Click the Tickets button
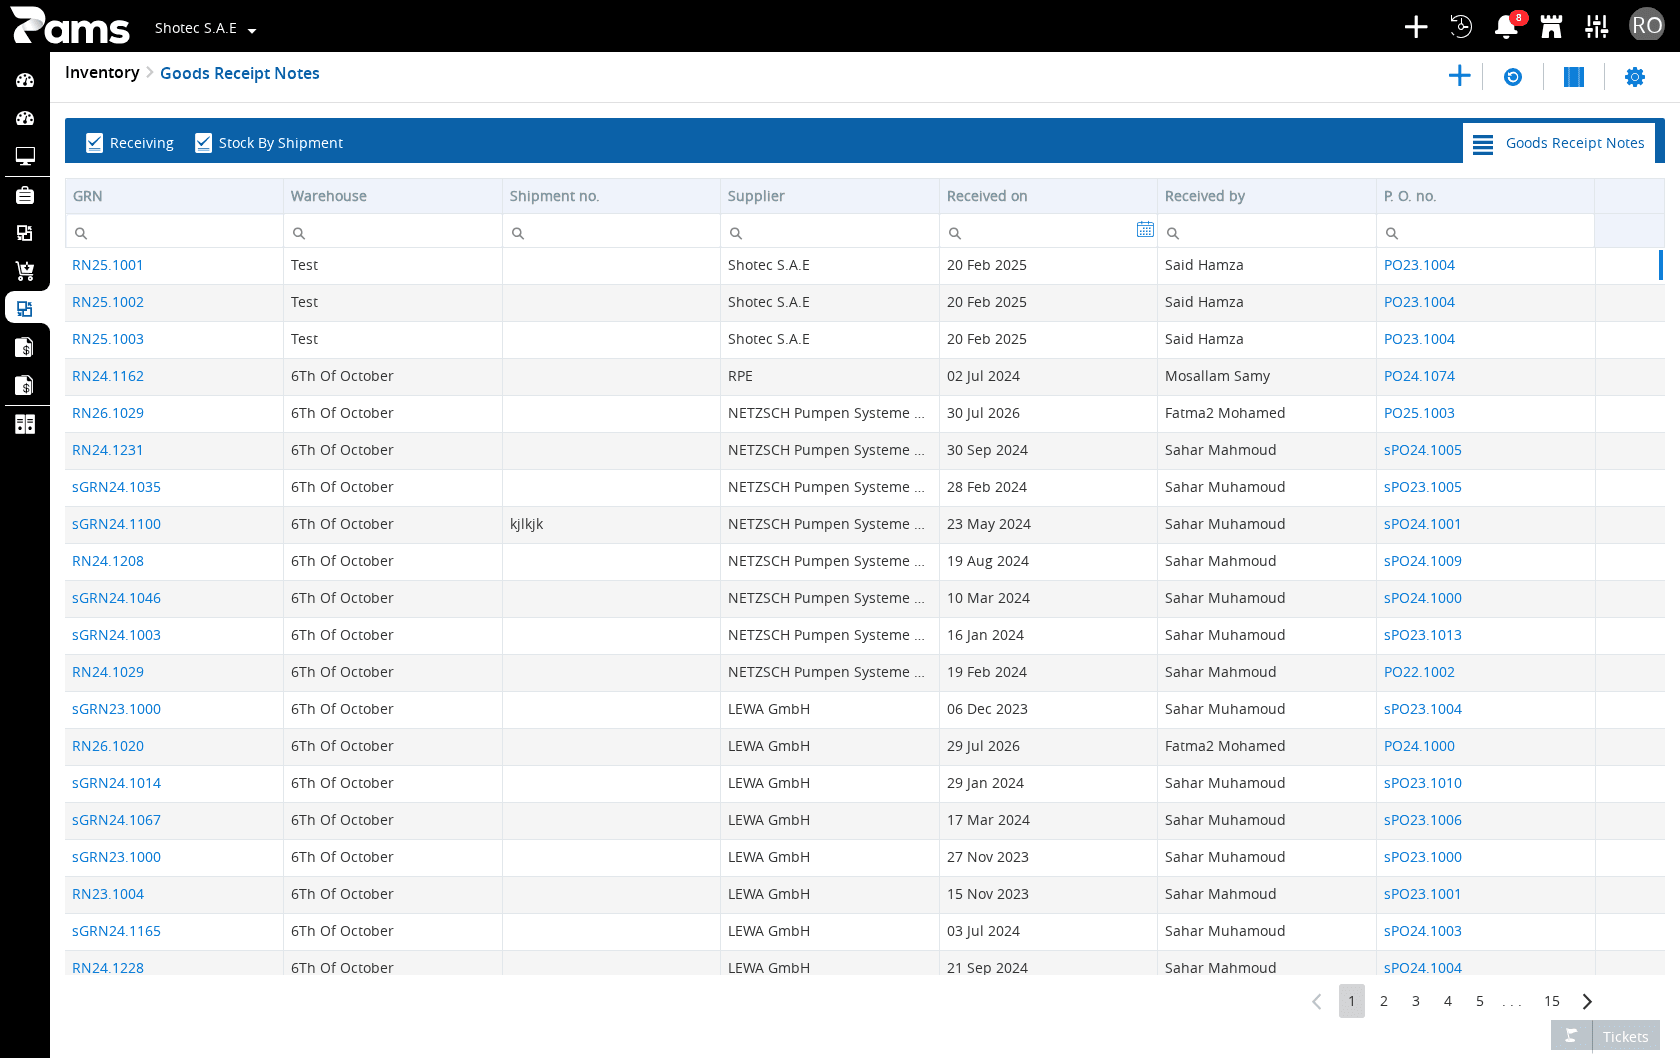Viewport: 1680px width, 1058px height. click(1625, 1037)
